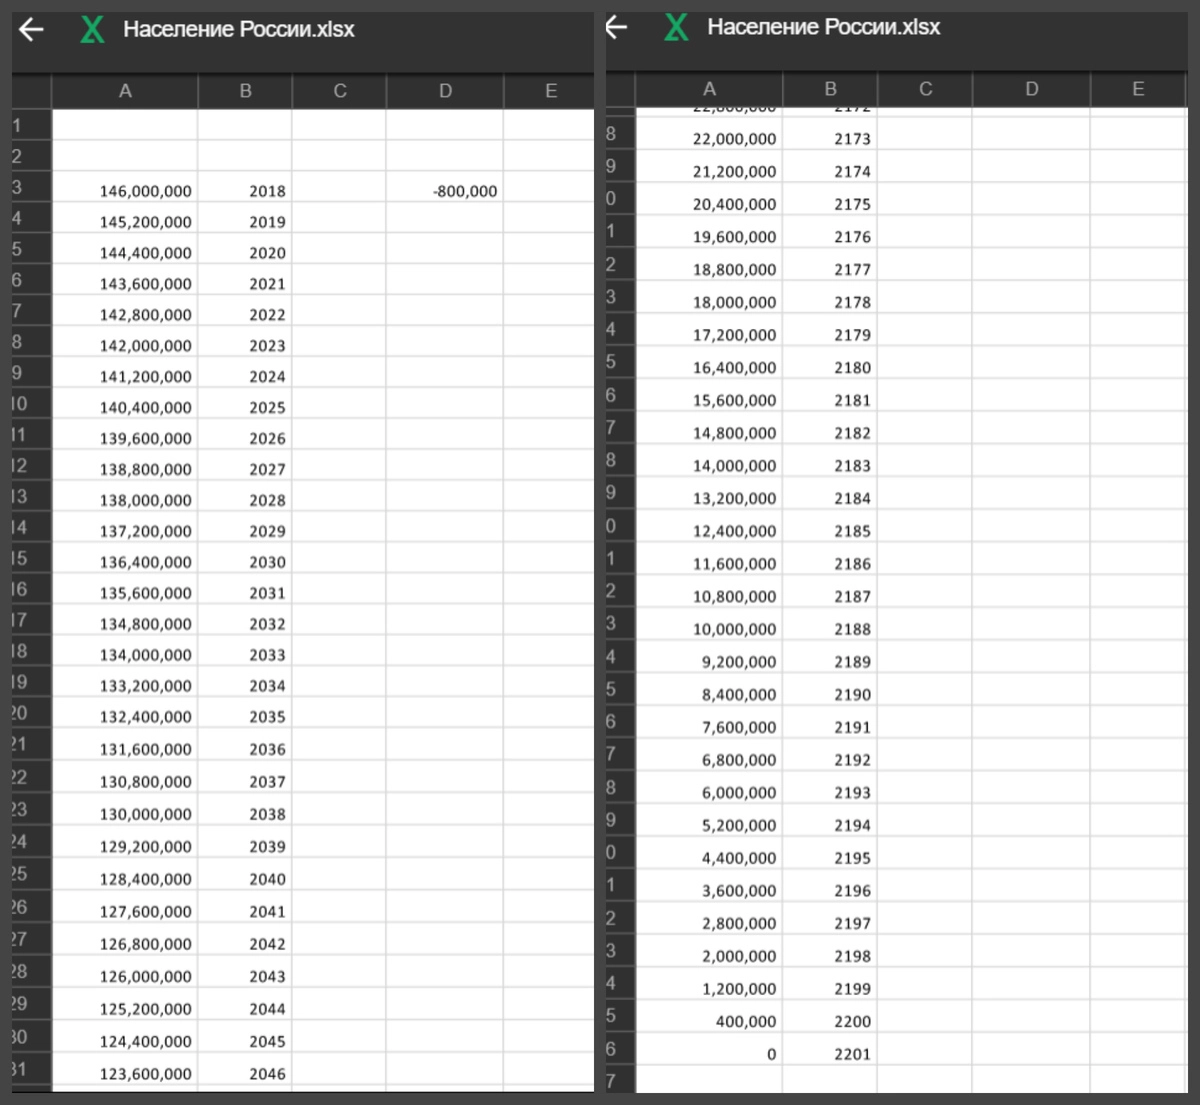Click the cell showing year 2201
1200x1105 pixels.
(x=830, y=1054)
